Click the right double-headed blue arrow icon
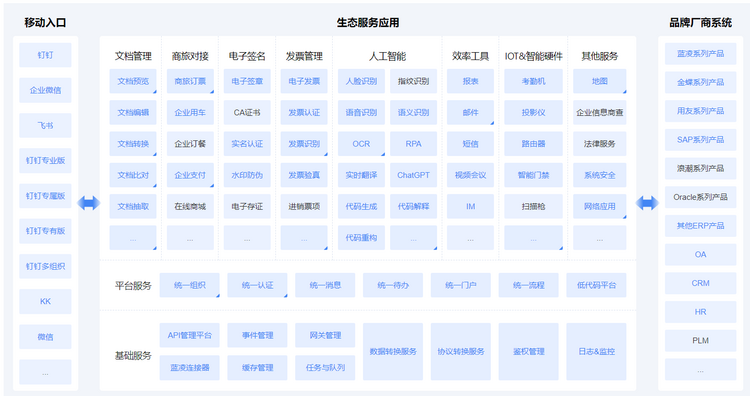This screenshot has height=396, width=750. (647, 203)
